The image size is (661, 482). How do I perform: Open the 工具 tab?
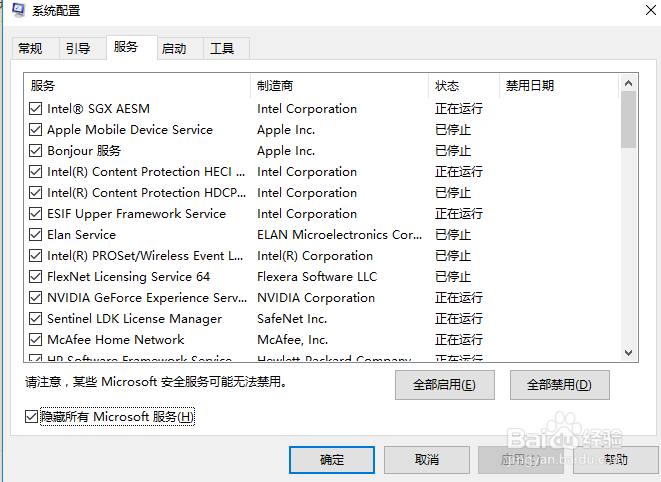(226, 48)
